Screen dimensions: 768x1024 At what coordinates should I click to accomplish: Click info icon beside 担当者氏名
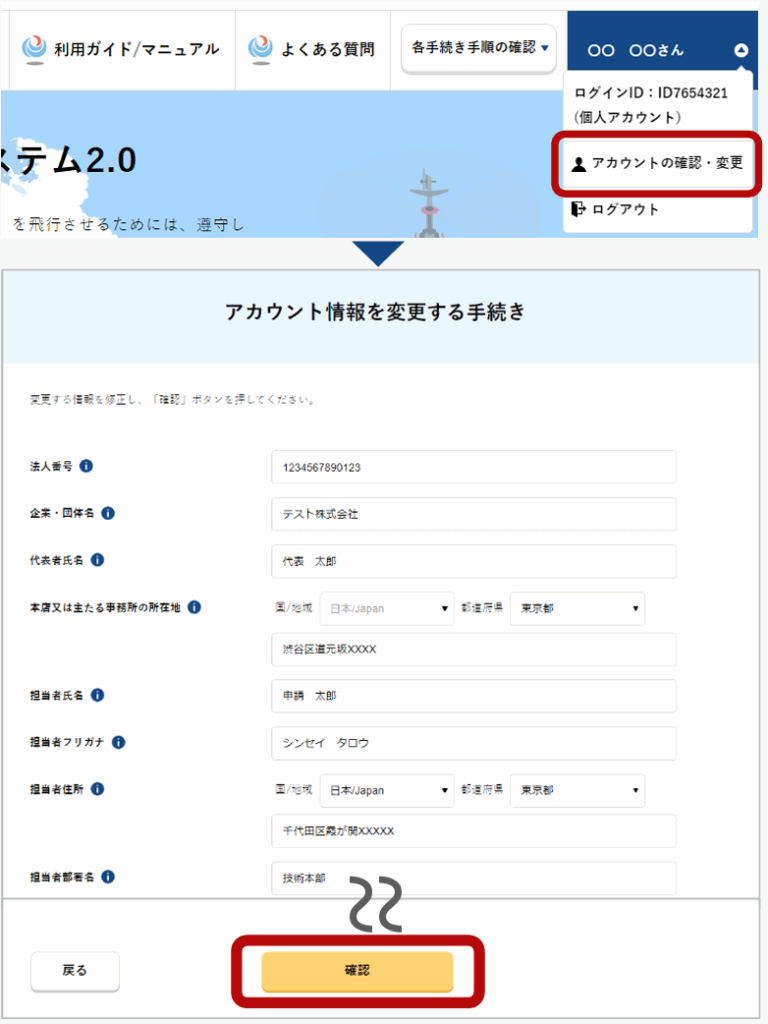click(98, 695)
